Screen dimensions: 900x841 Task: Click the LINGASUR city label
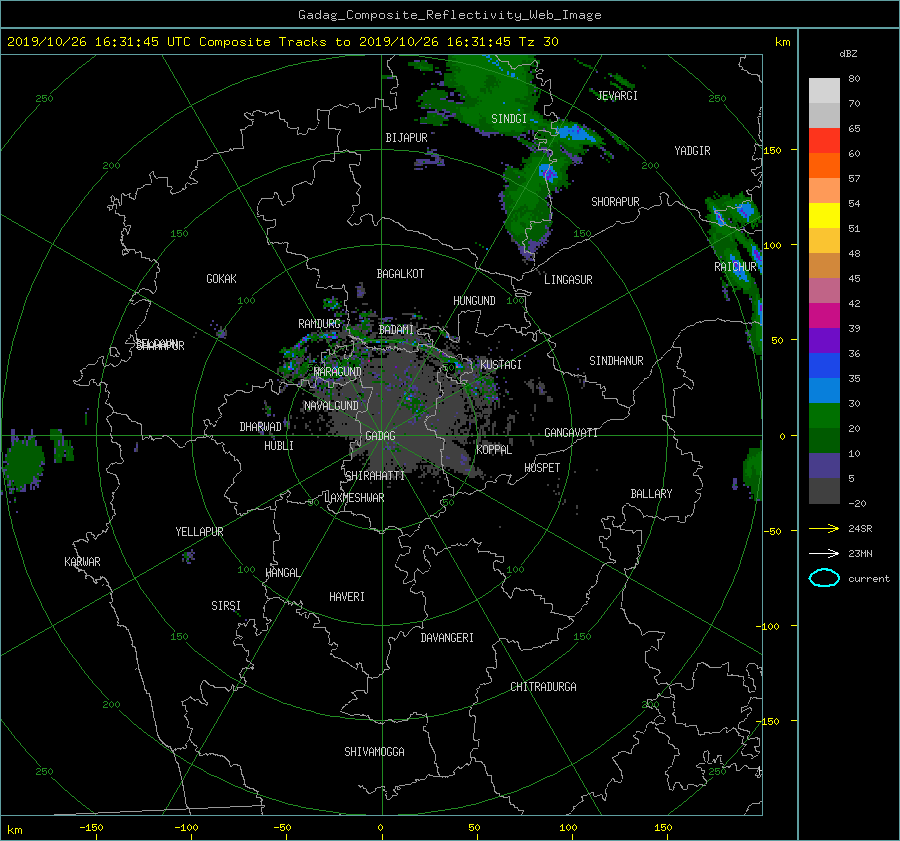(x=568, y=280)
